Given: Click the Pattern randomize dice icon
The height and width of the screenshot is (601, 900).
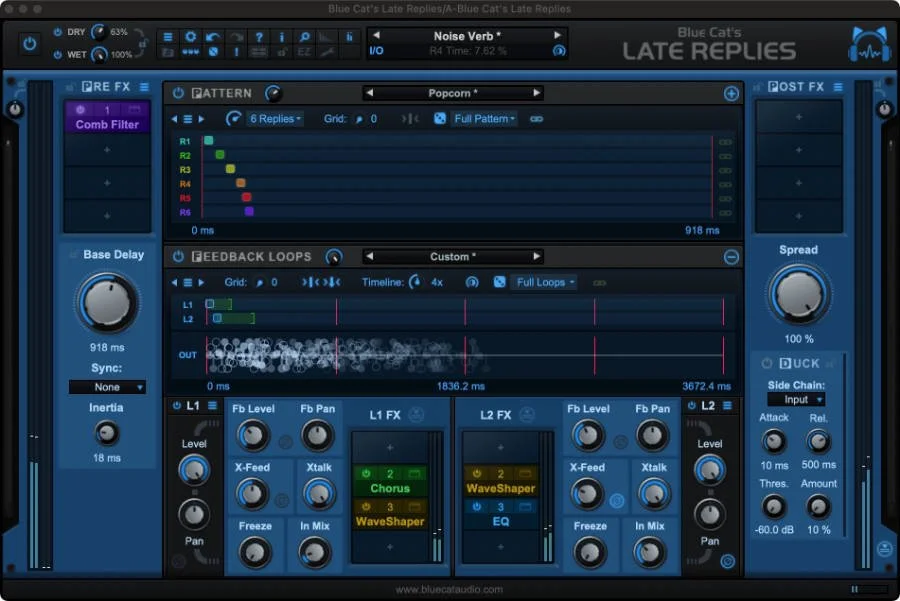Looking at the screenshot, I should point(440,119).
